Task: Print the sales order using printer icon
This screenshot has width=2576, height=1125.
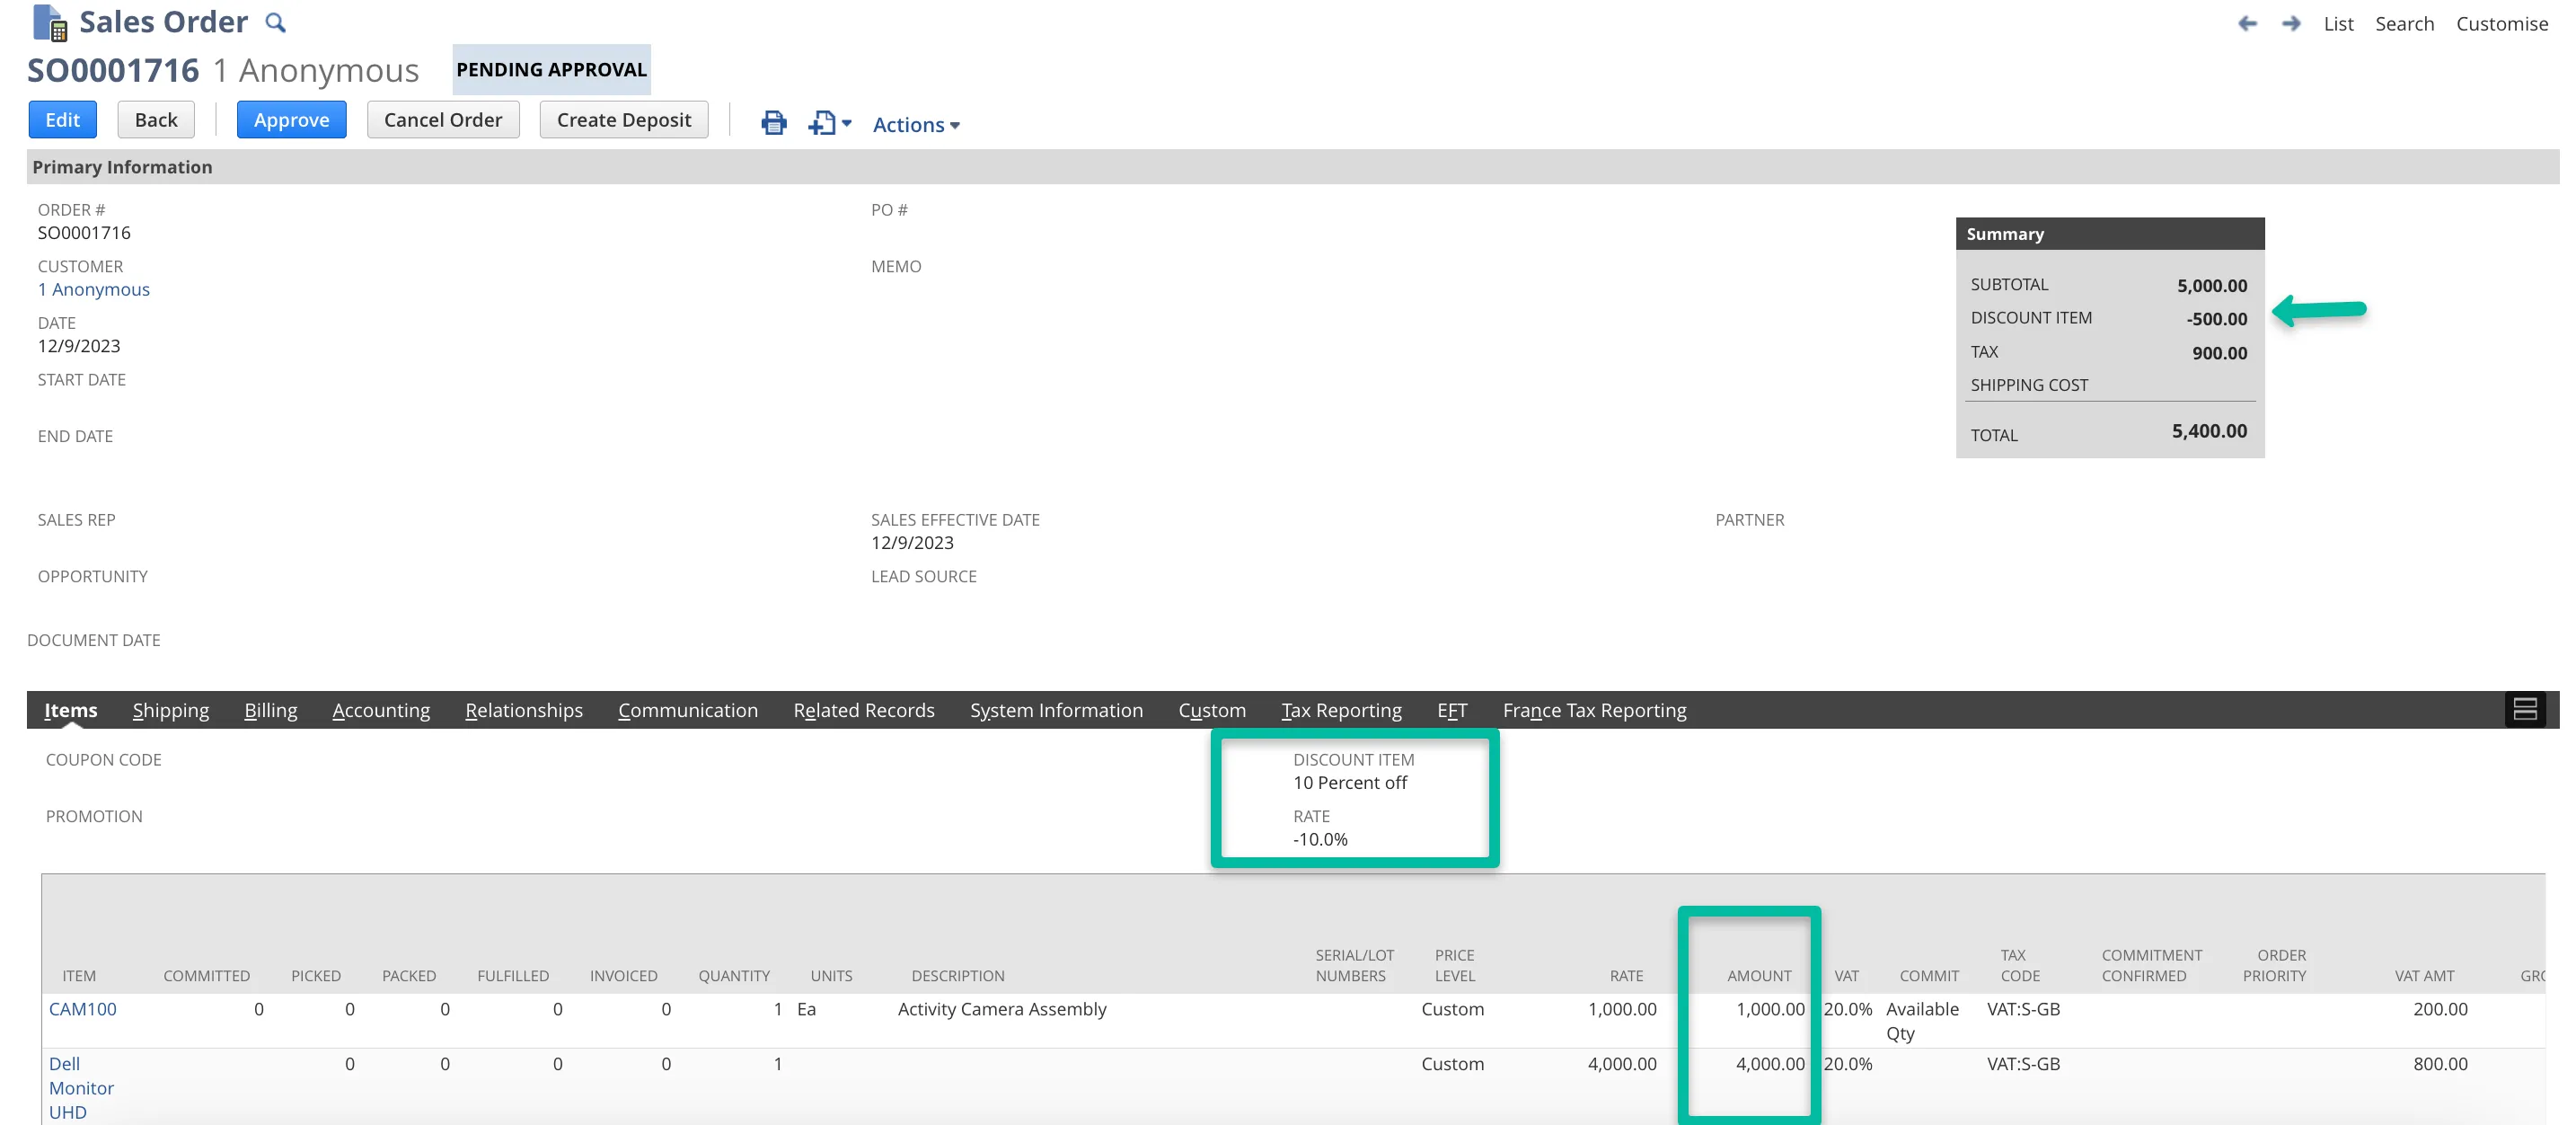Action: tap(774, 123)
